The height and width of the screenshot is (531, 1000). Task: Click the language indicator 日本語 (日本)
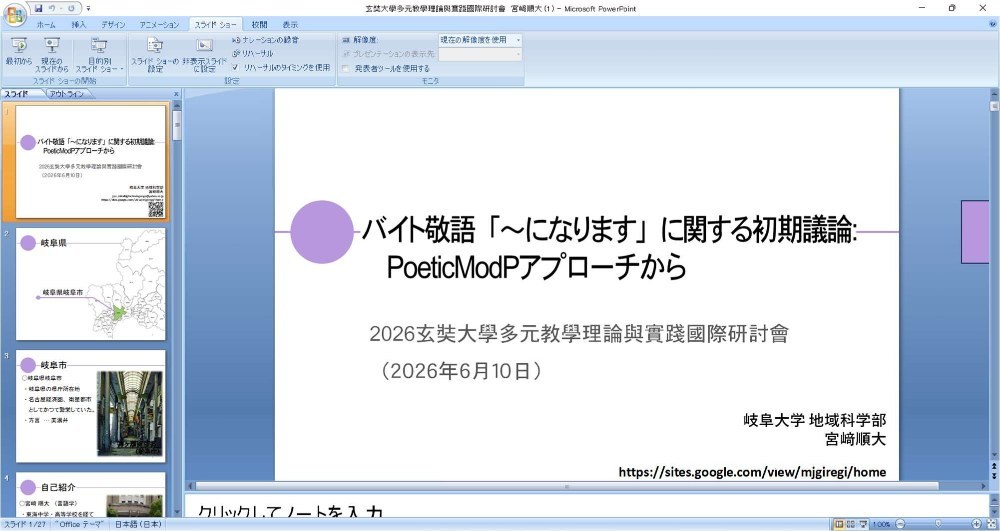coord(138,524)
